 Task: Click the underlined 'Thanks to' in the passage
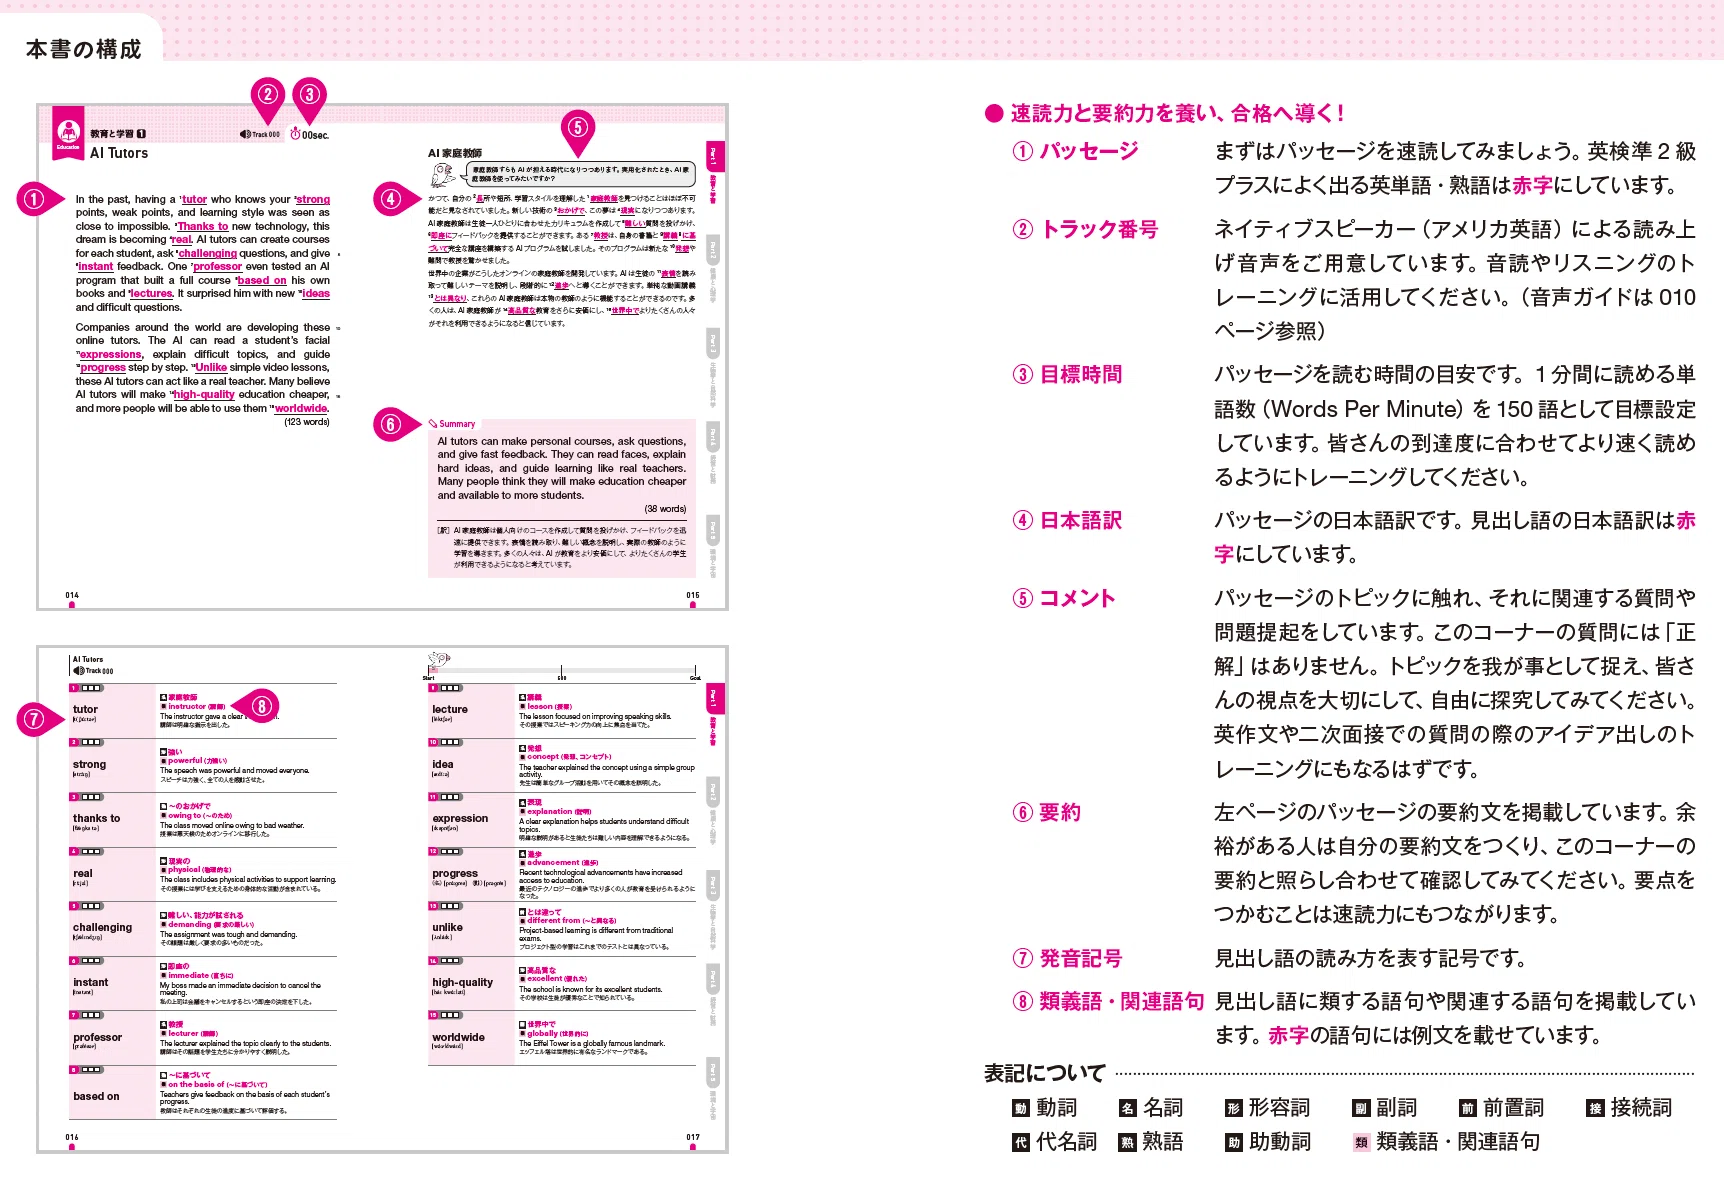[203, 227]
